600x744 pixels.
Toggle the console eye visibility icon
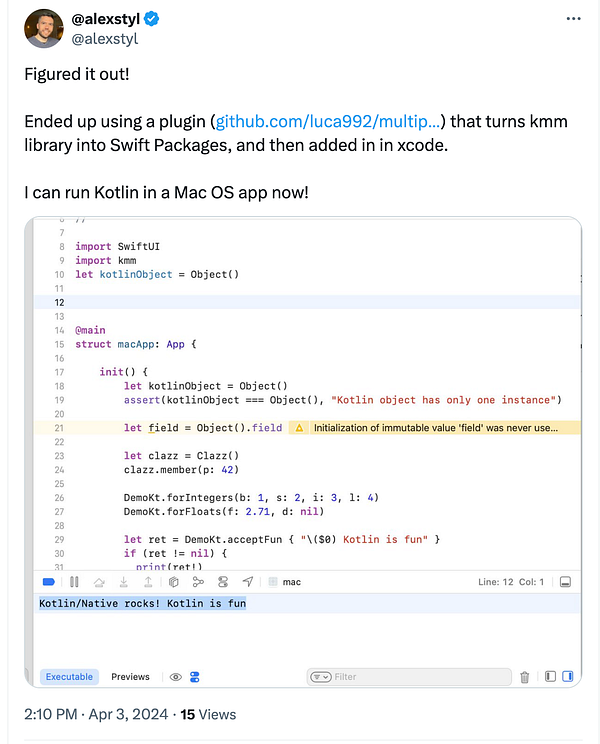coord(175,677)
